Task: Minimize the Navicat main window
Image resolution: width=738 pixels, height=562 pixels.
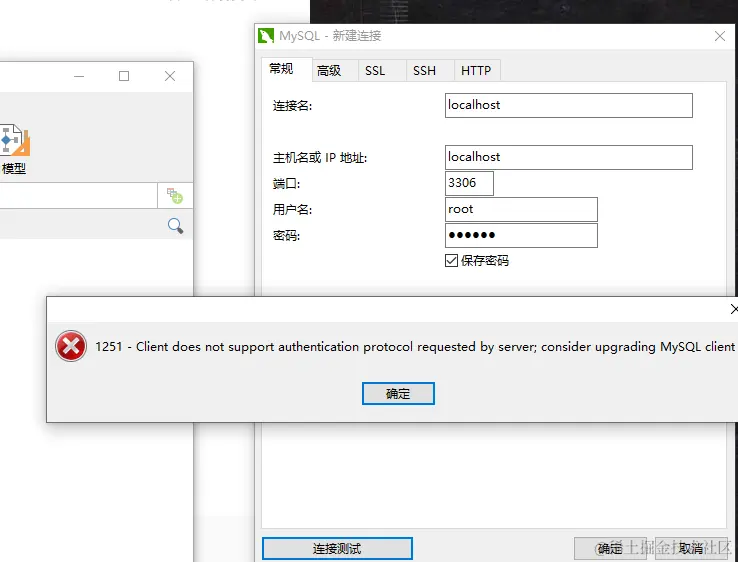Action: tap(79, 76)
